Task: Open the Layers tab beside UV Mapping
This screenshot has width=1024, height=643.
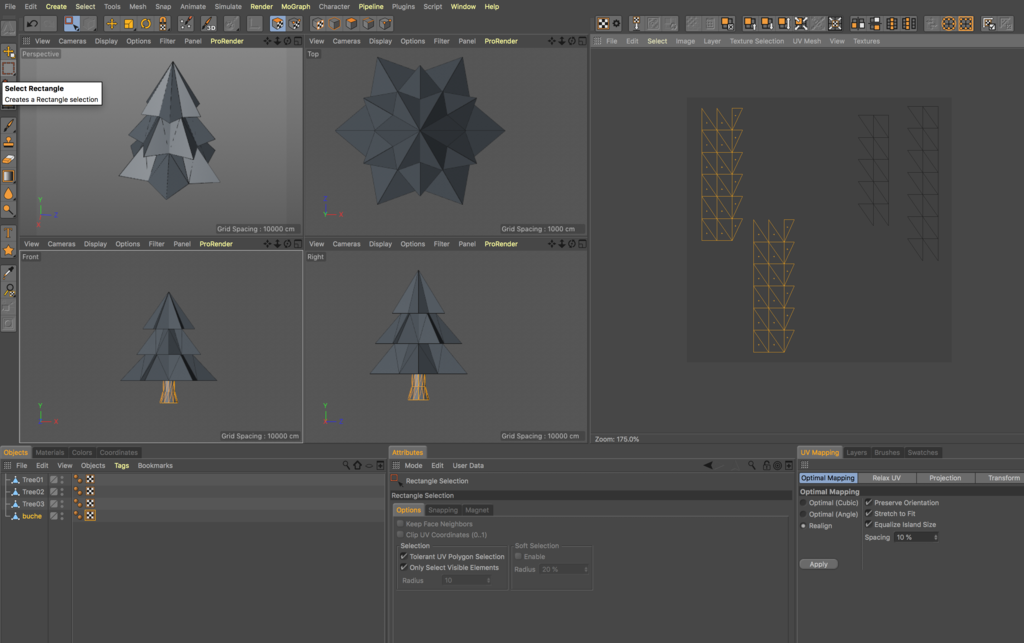Action: 856,452
